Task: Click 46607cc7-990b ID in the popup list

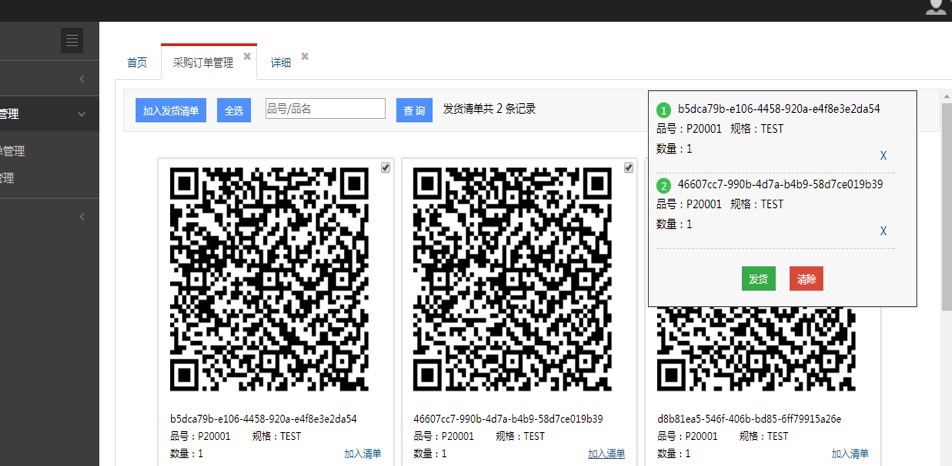Action: coord(780,184)
